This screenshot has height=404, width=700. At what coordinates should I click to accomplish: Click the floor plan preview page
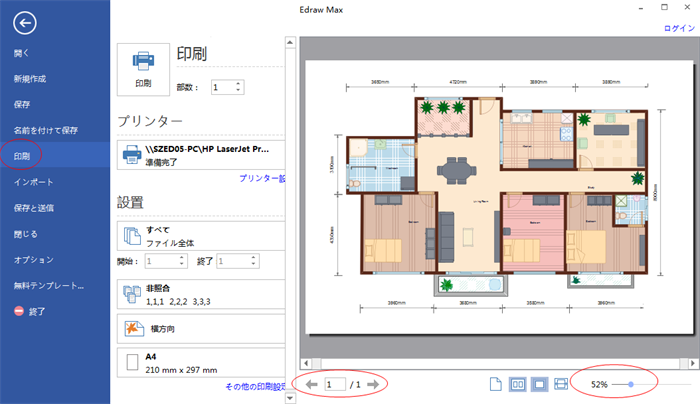(x=499, y=197)
